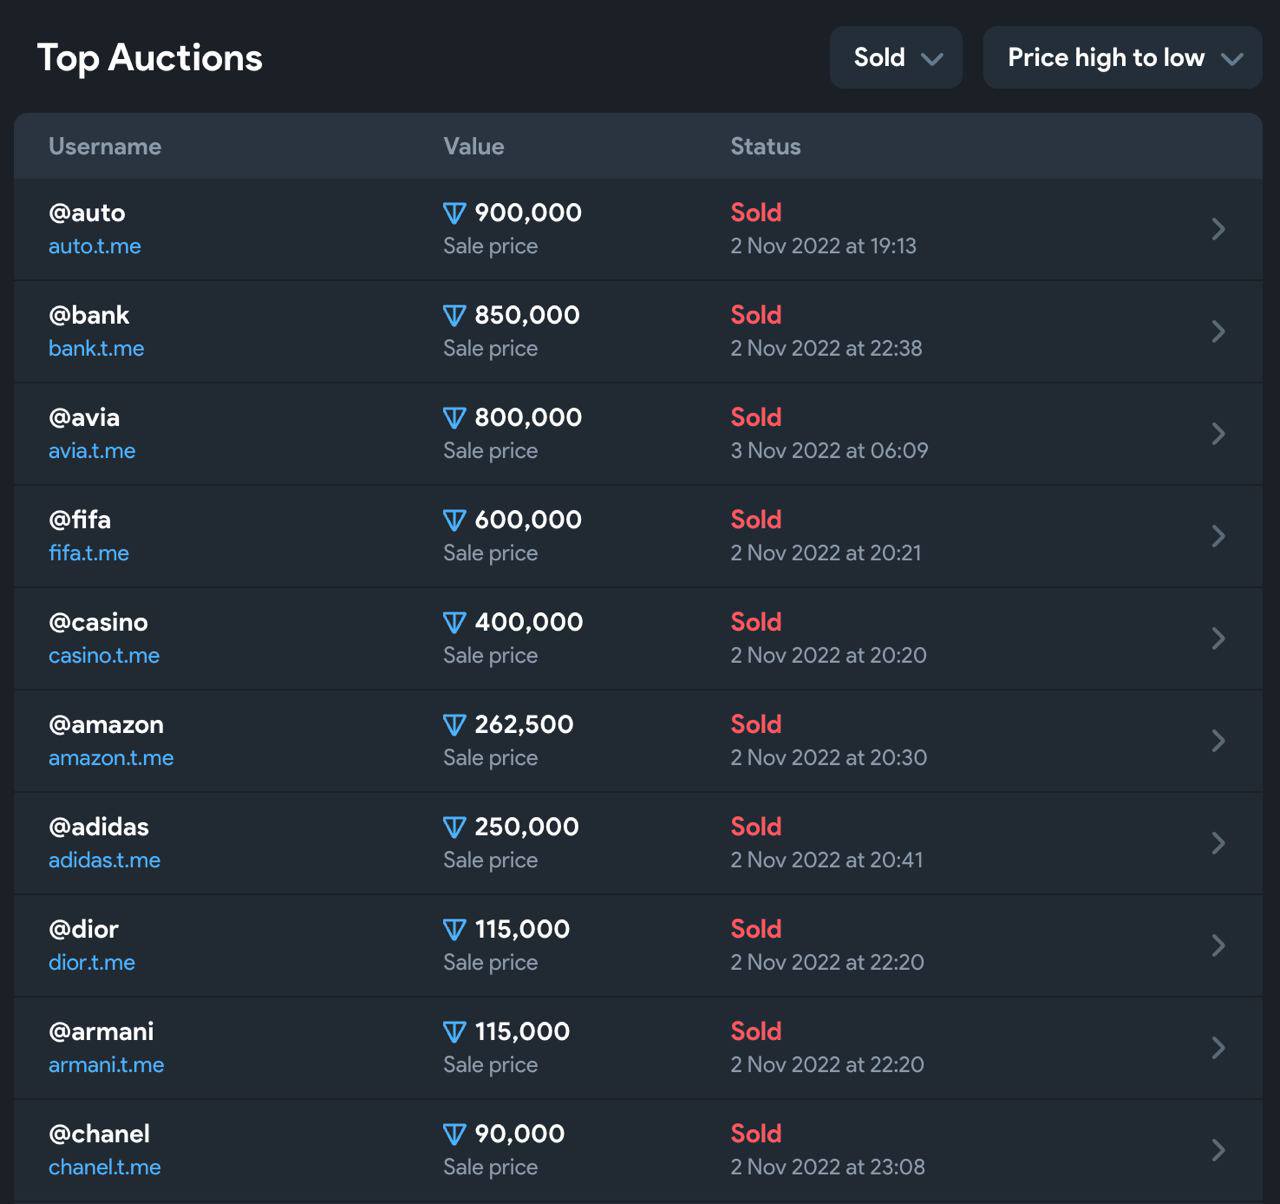Viewport: 1280px width, 1204px height.
Task: Open the auto.t.me link
Action: click(x=95, y=246)
